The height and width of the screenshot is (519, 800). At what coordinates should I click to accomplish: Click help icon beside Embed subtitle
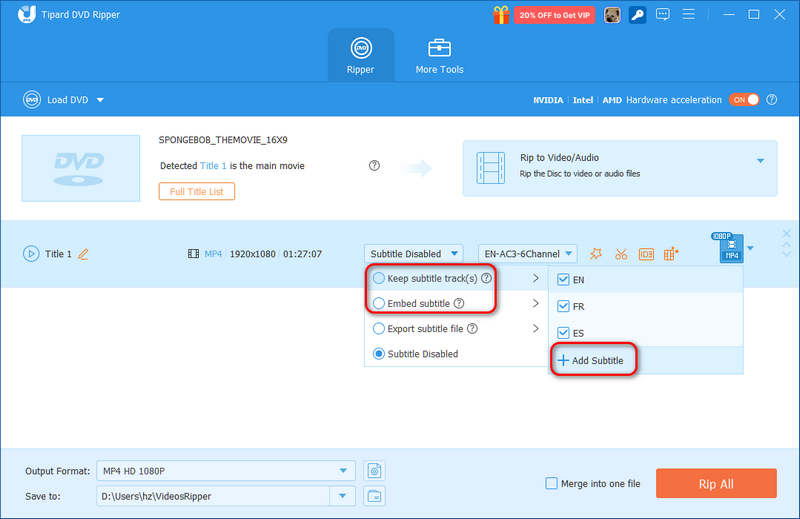(x=459, y=303)
